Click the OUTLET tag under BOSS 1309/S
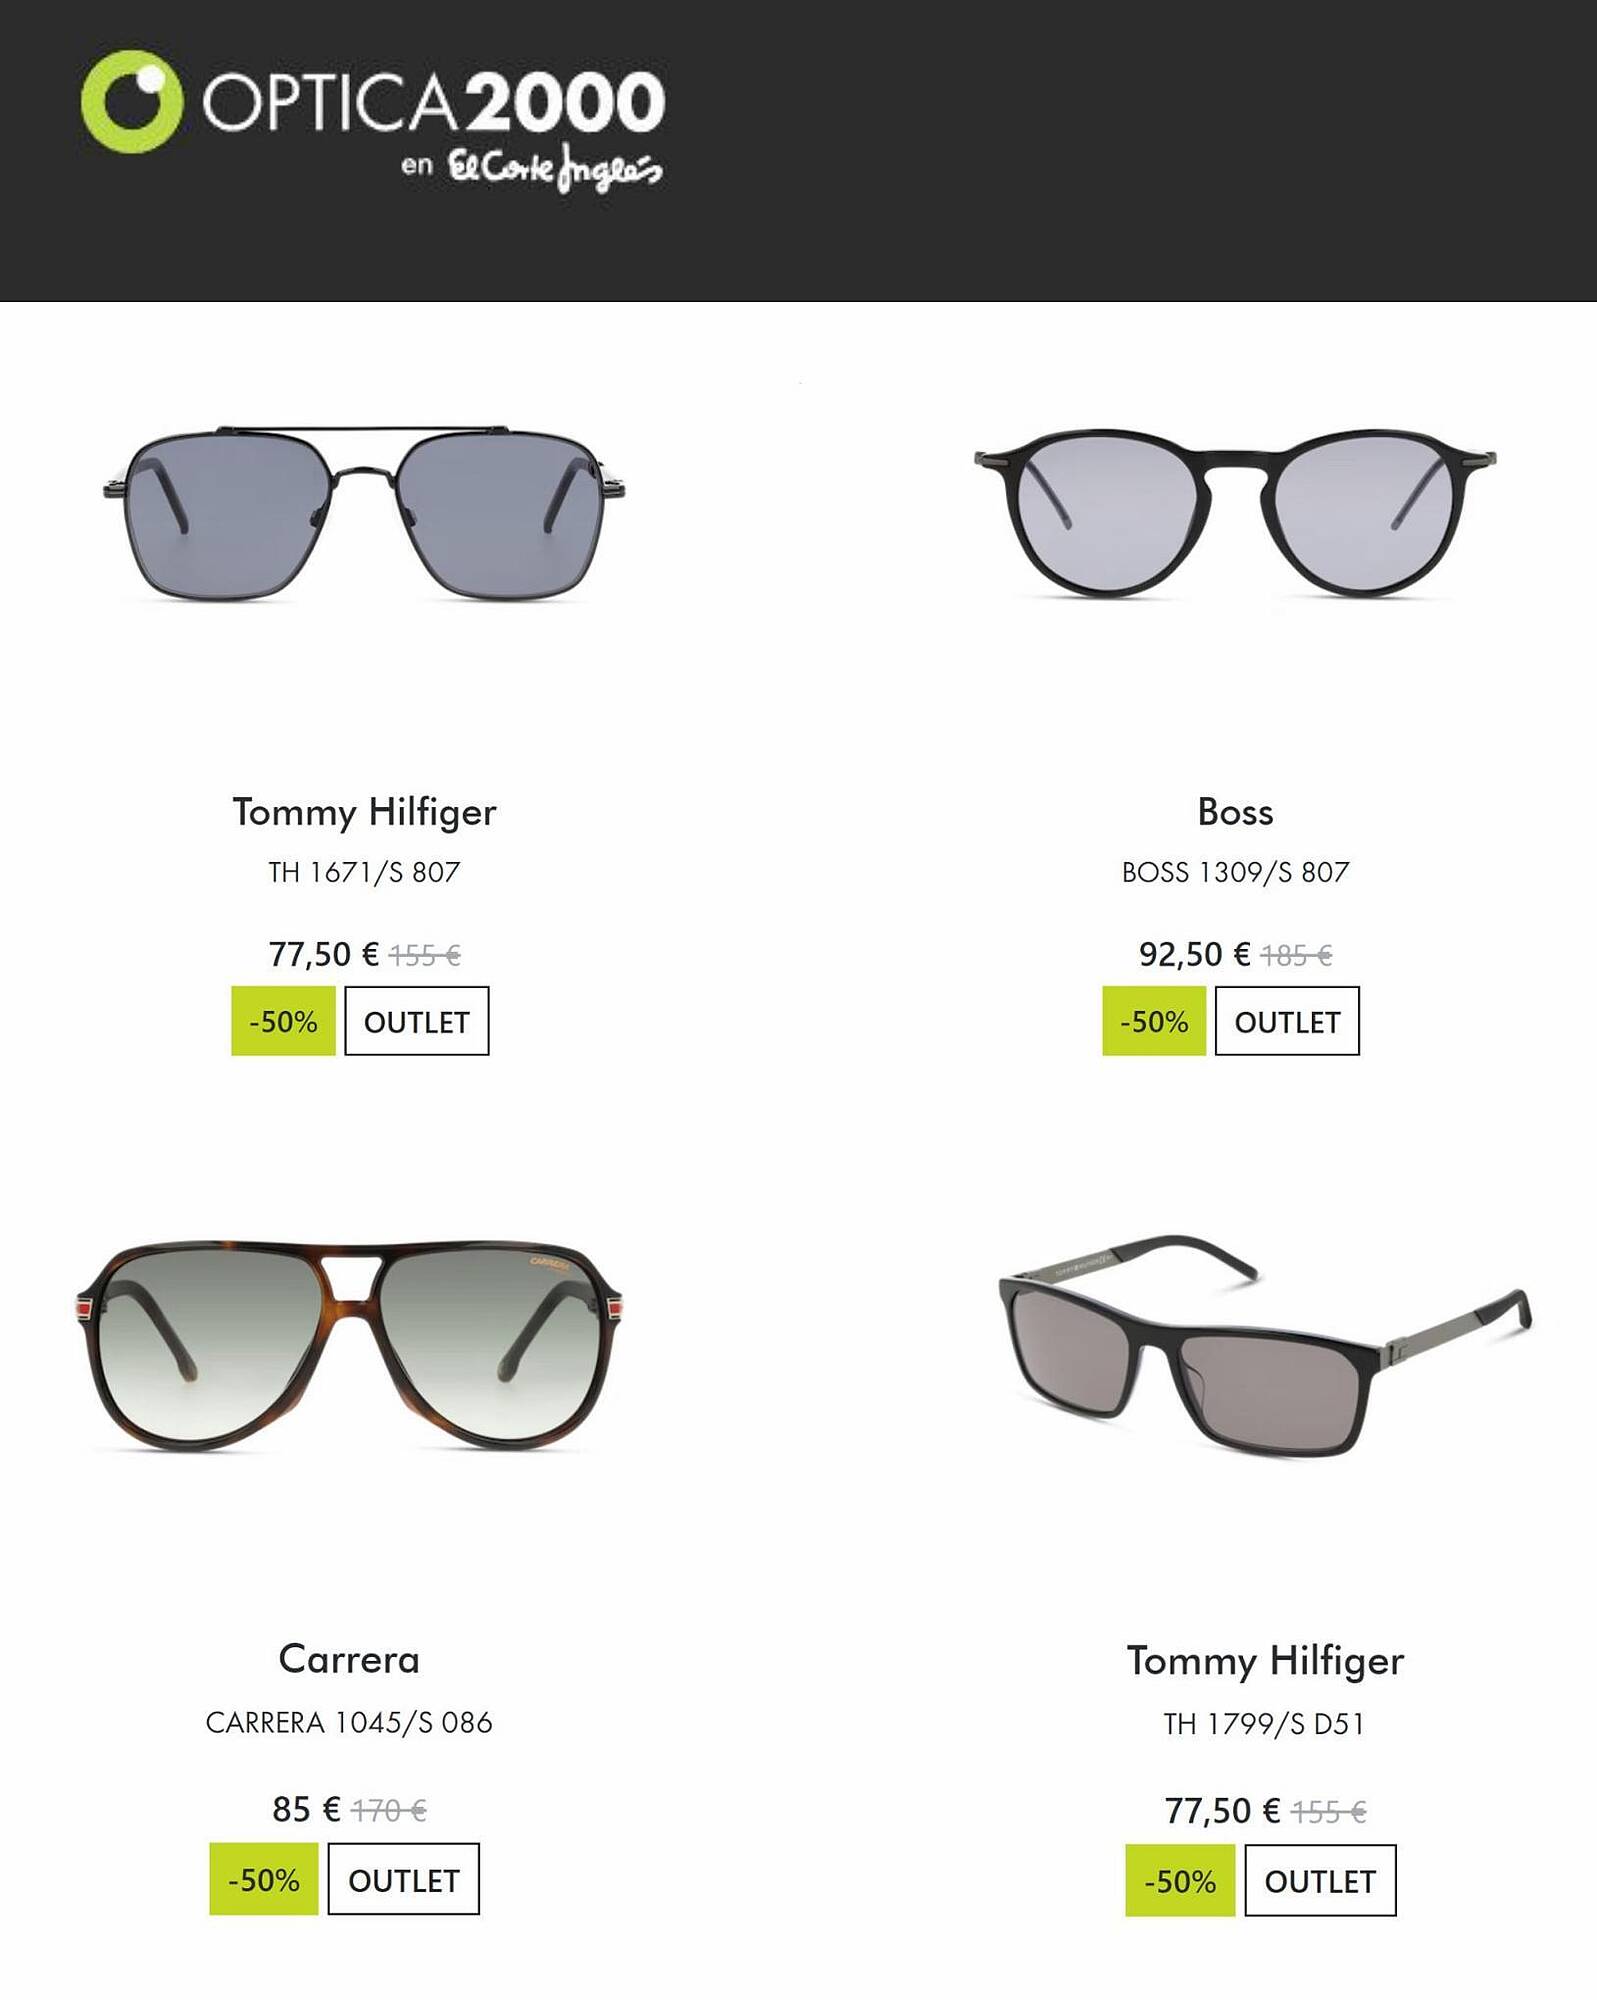This screenshot has height=2000, width=1597. coord(1287,1021)
